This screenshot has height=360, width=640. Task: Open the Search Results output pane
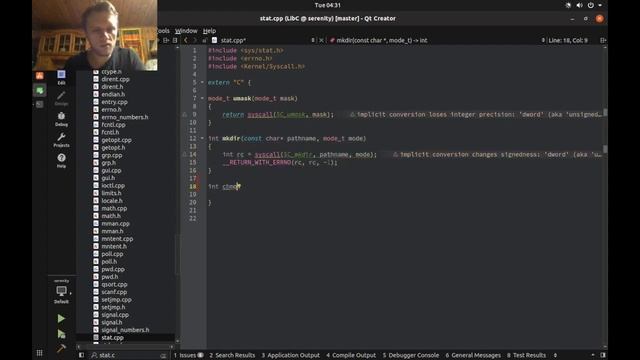(x=232, y=355)
